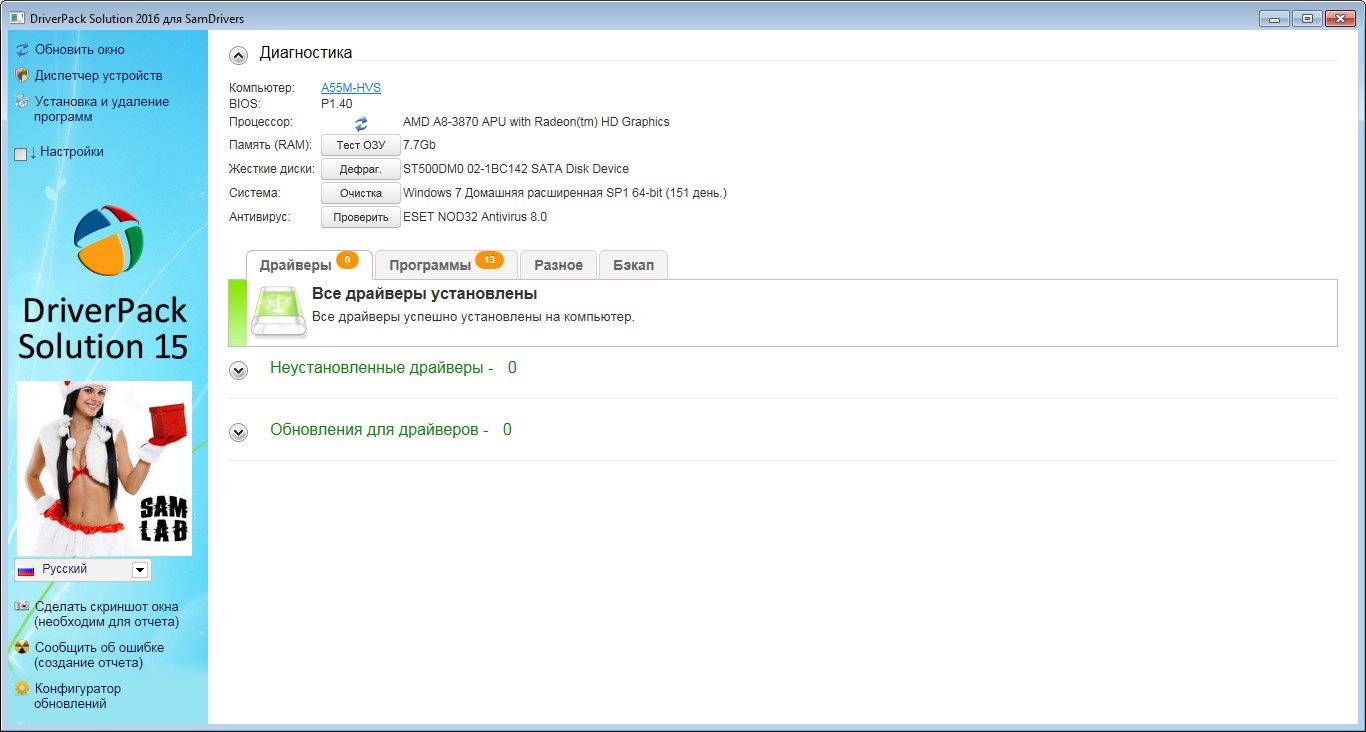Screen dimensions: 1366x732
Task: Expand the Неустановленные драйверы section
Action: [x=238, y=370]
